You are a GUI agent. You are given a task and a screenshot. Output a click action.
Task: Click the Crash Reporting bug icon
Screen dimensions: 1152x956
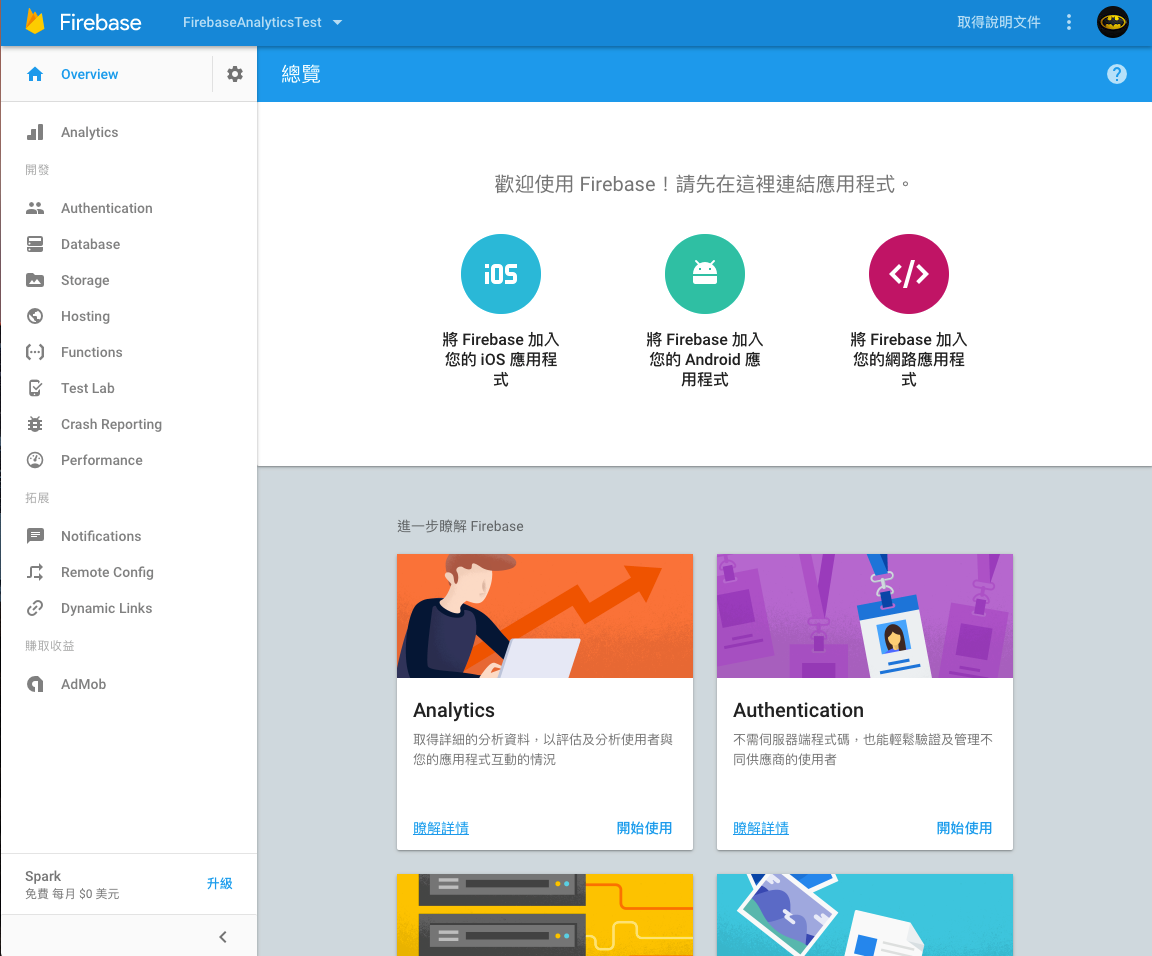pyautogui.click(x=35, y=424)
